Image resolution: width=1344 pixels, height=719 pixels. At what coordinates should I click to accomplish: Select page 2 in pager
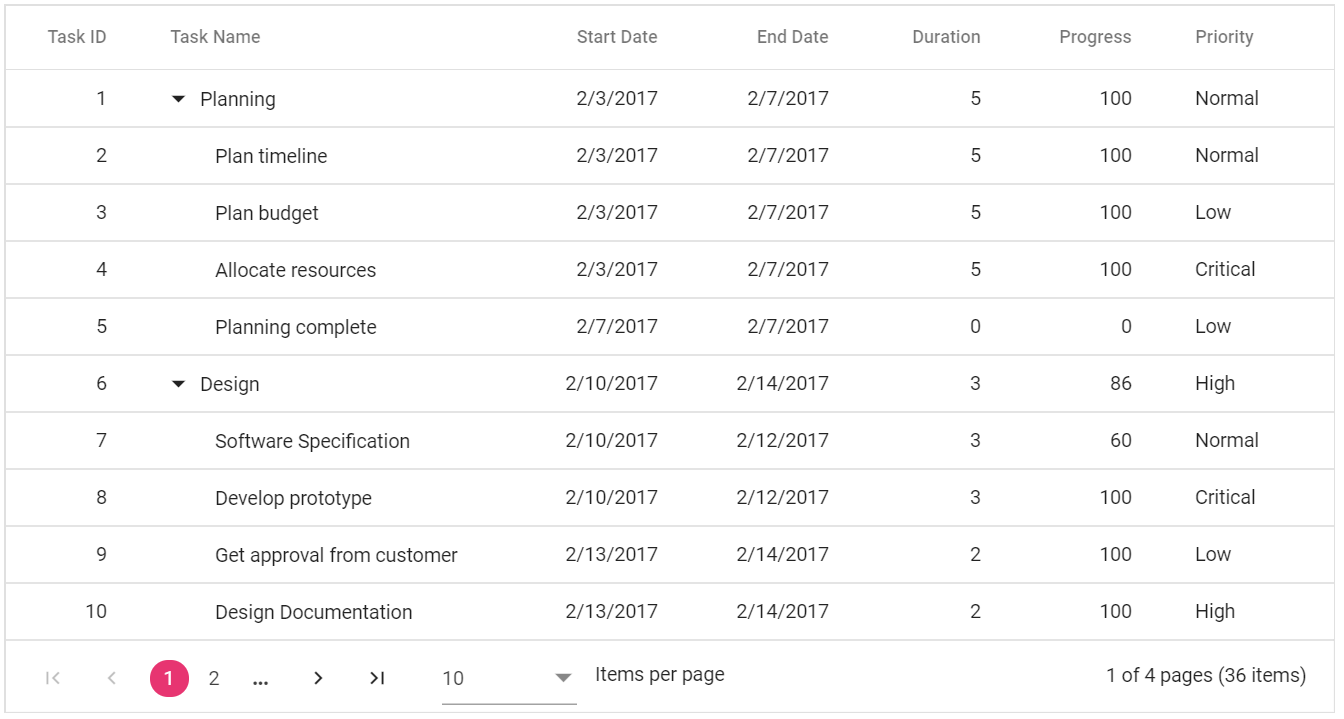[213, 678]
